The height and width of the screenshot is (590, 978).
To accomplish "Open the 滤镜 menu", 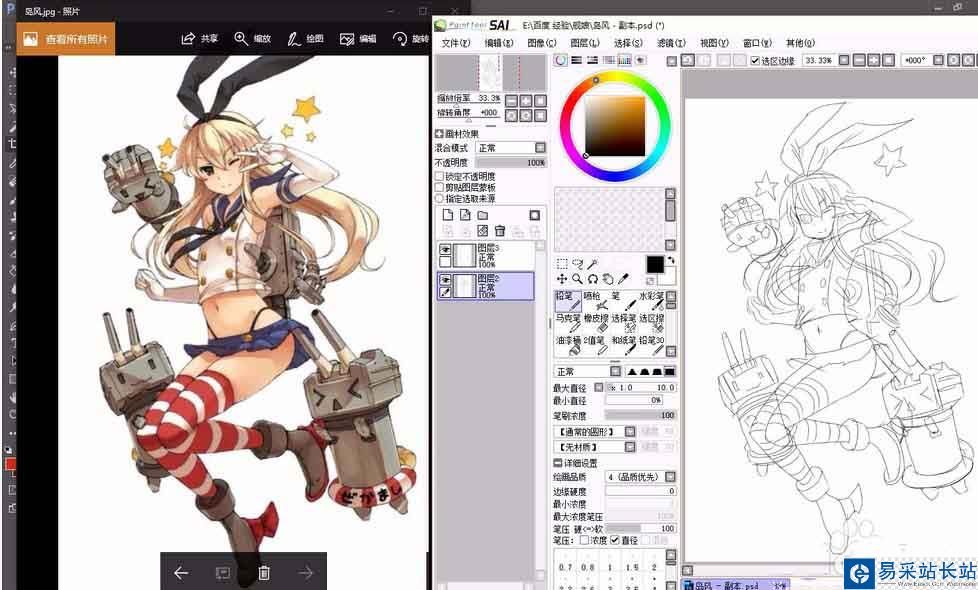I will (x=671, y=43).
